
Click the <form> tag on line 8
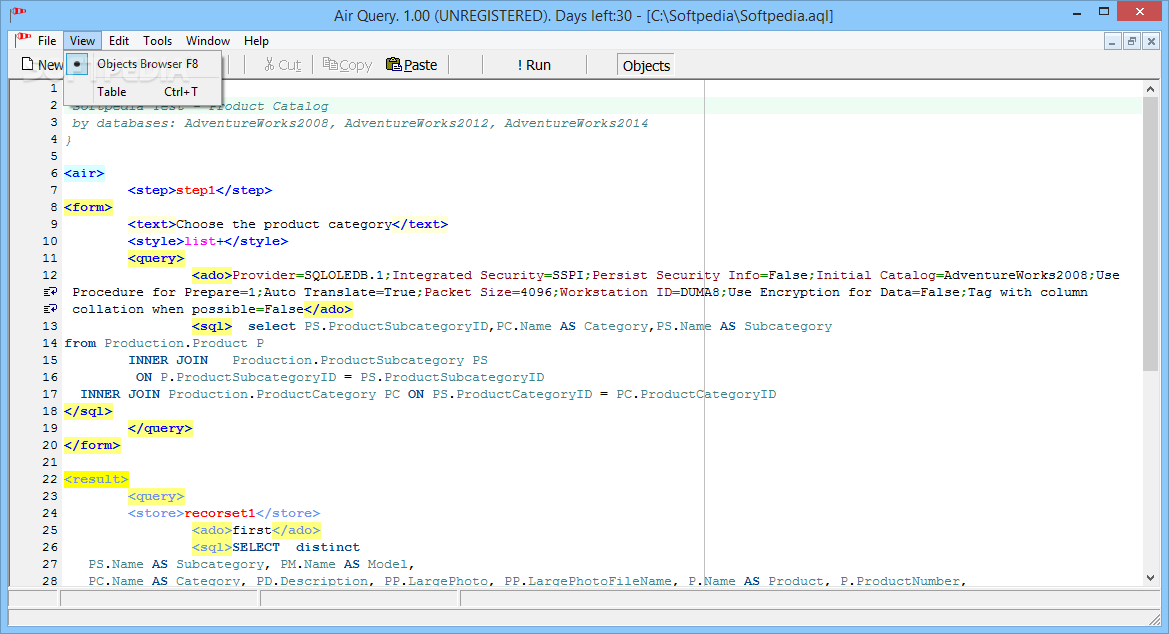tap(88, 207)
